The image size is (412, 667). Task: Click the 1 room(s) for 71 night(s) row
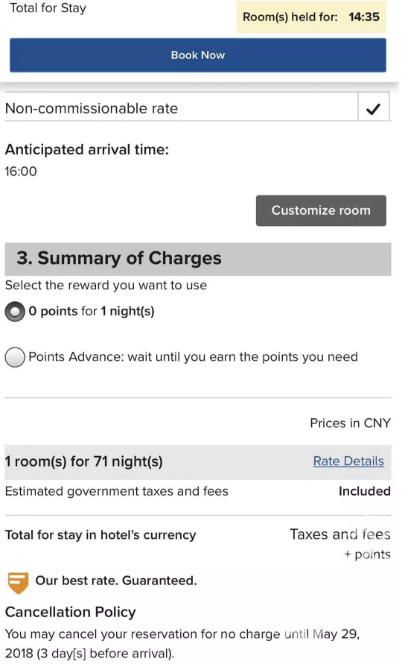198,462
